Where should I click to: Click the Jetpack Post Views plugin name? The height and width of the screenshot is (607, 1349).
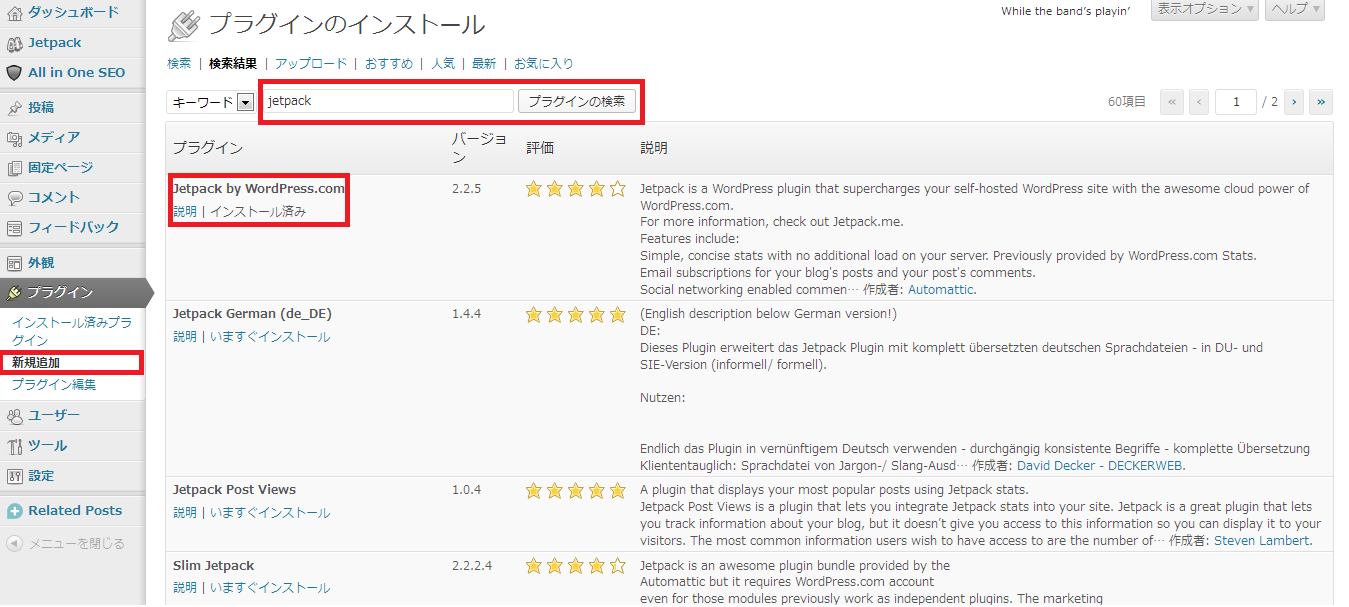(234, 490)
